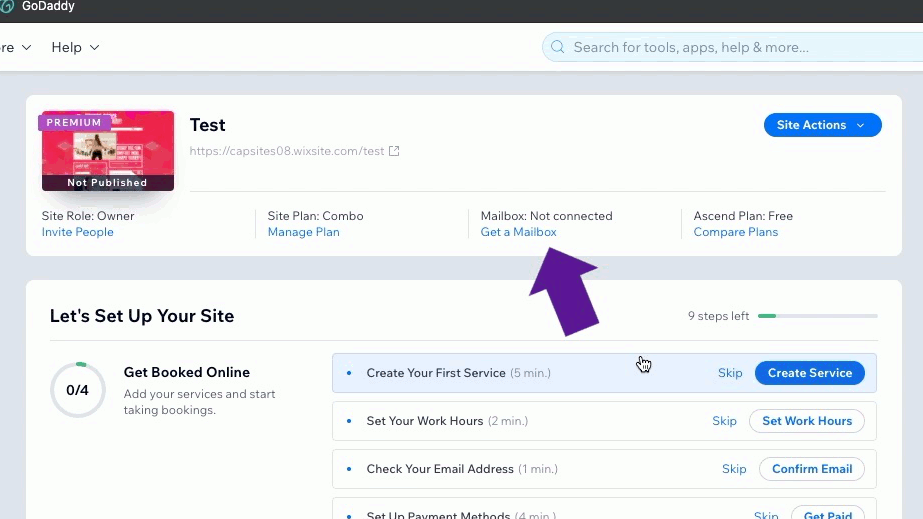The image size is (923, 519).
Task: Click the Mailbox: Not connected text
Action: pyautogui.click(x=546, y=216)
